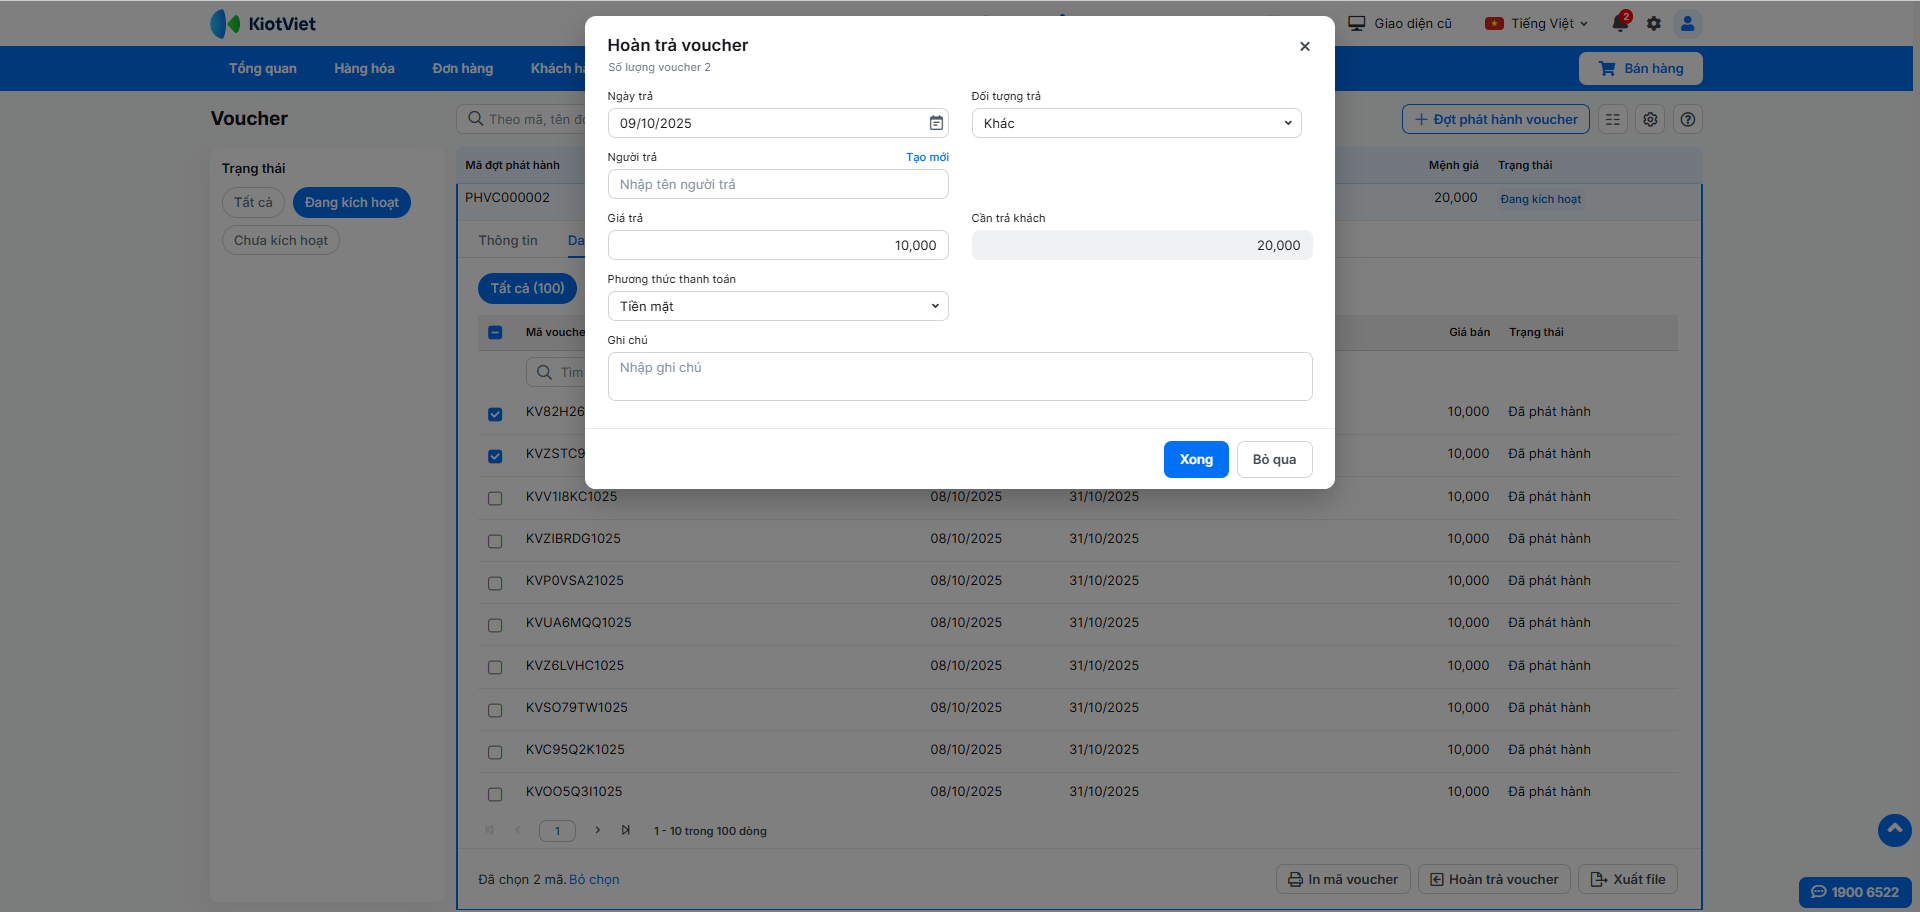The image size is (1920, 912).
Task: Open support hotline 1900 6522 chat
Action: coord(1855,892)
